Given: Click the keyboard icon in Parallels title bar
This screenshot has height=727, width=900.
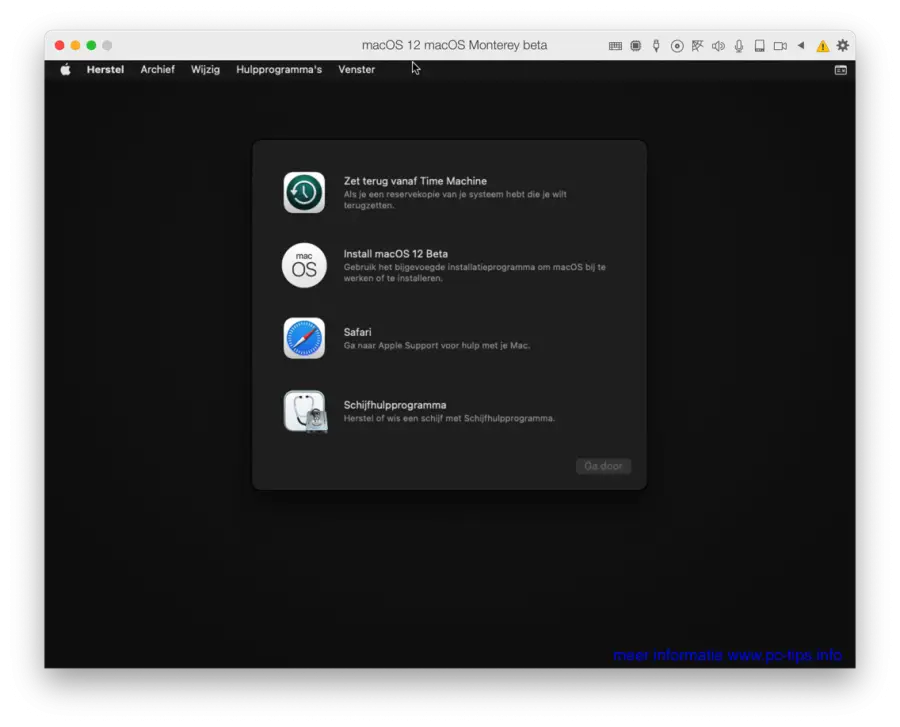Looking at the screenshot, I should coord(615,46).
